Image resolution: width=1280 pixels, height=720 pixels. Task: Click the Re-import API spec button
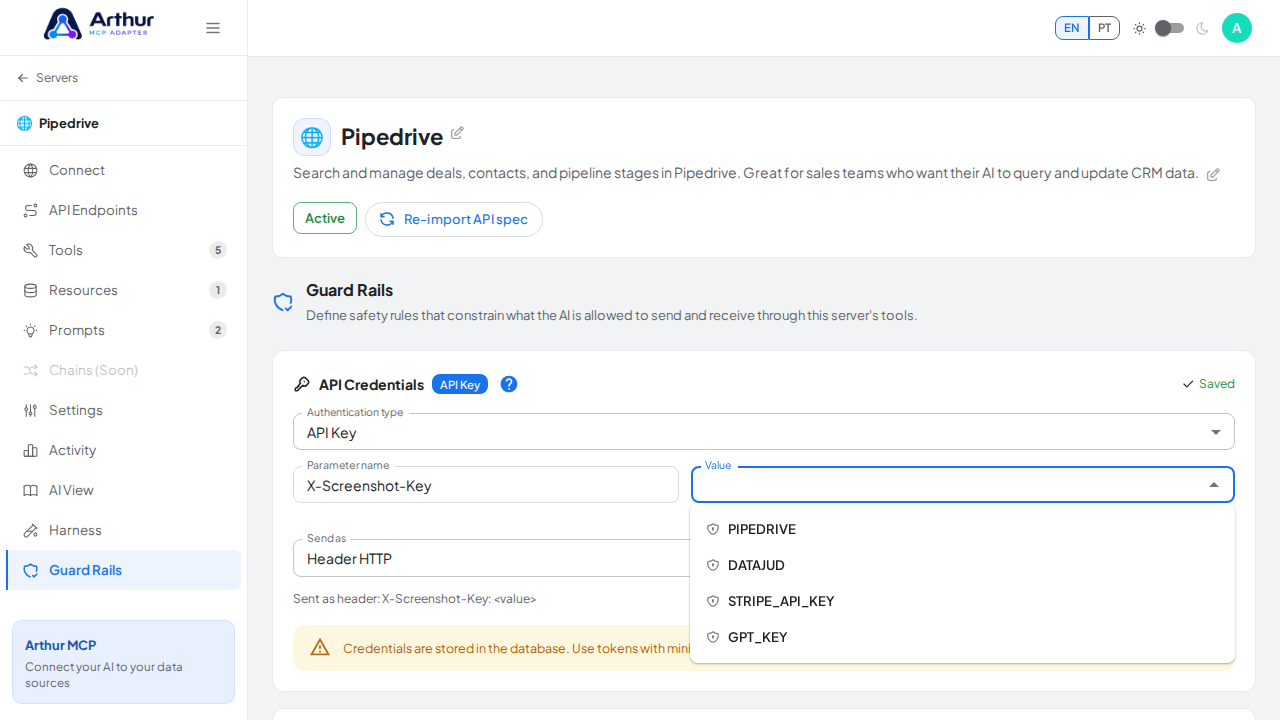pyautogui.click(x=454, y=219)
